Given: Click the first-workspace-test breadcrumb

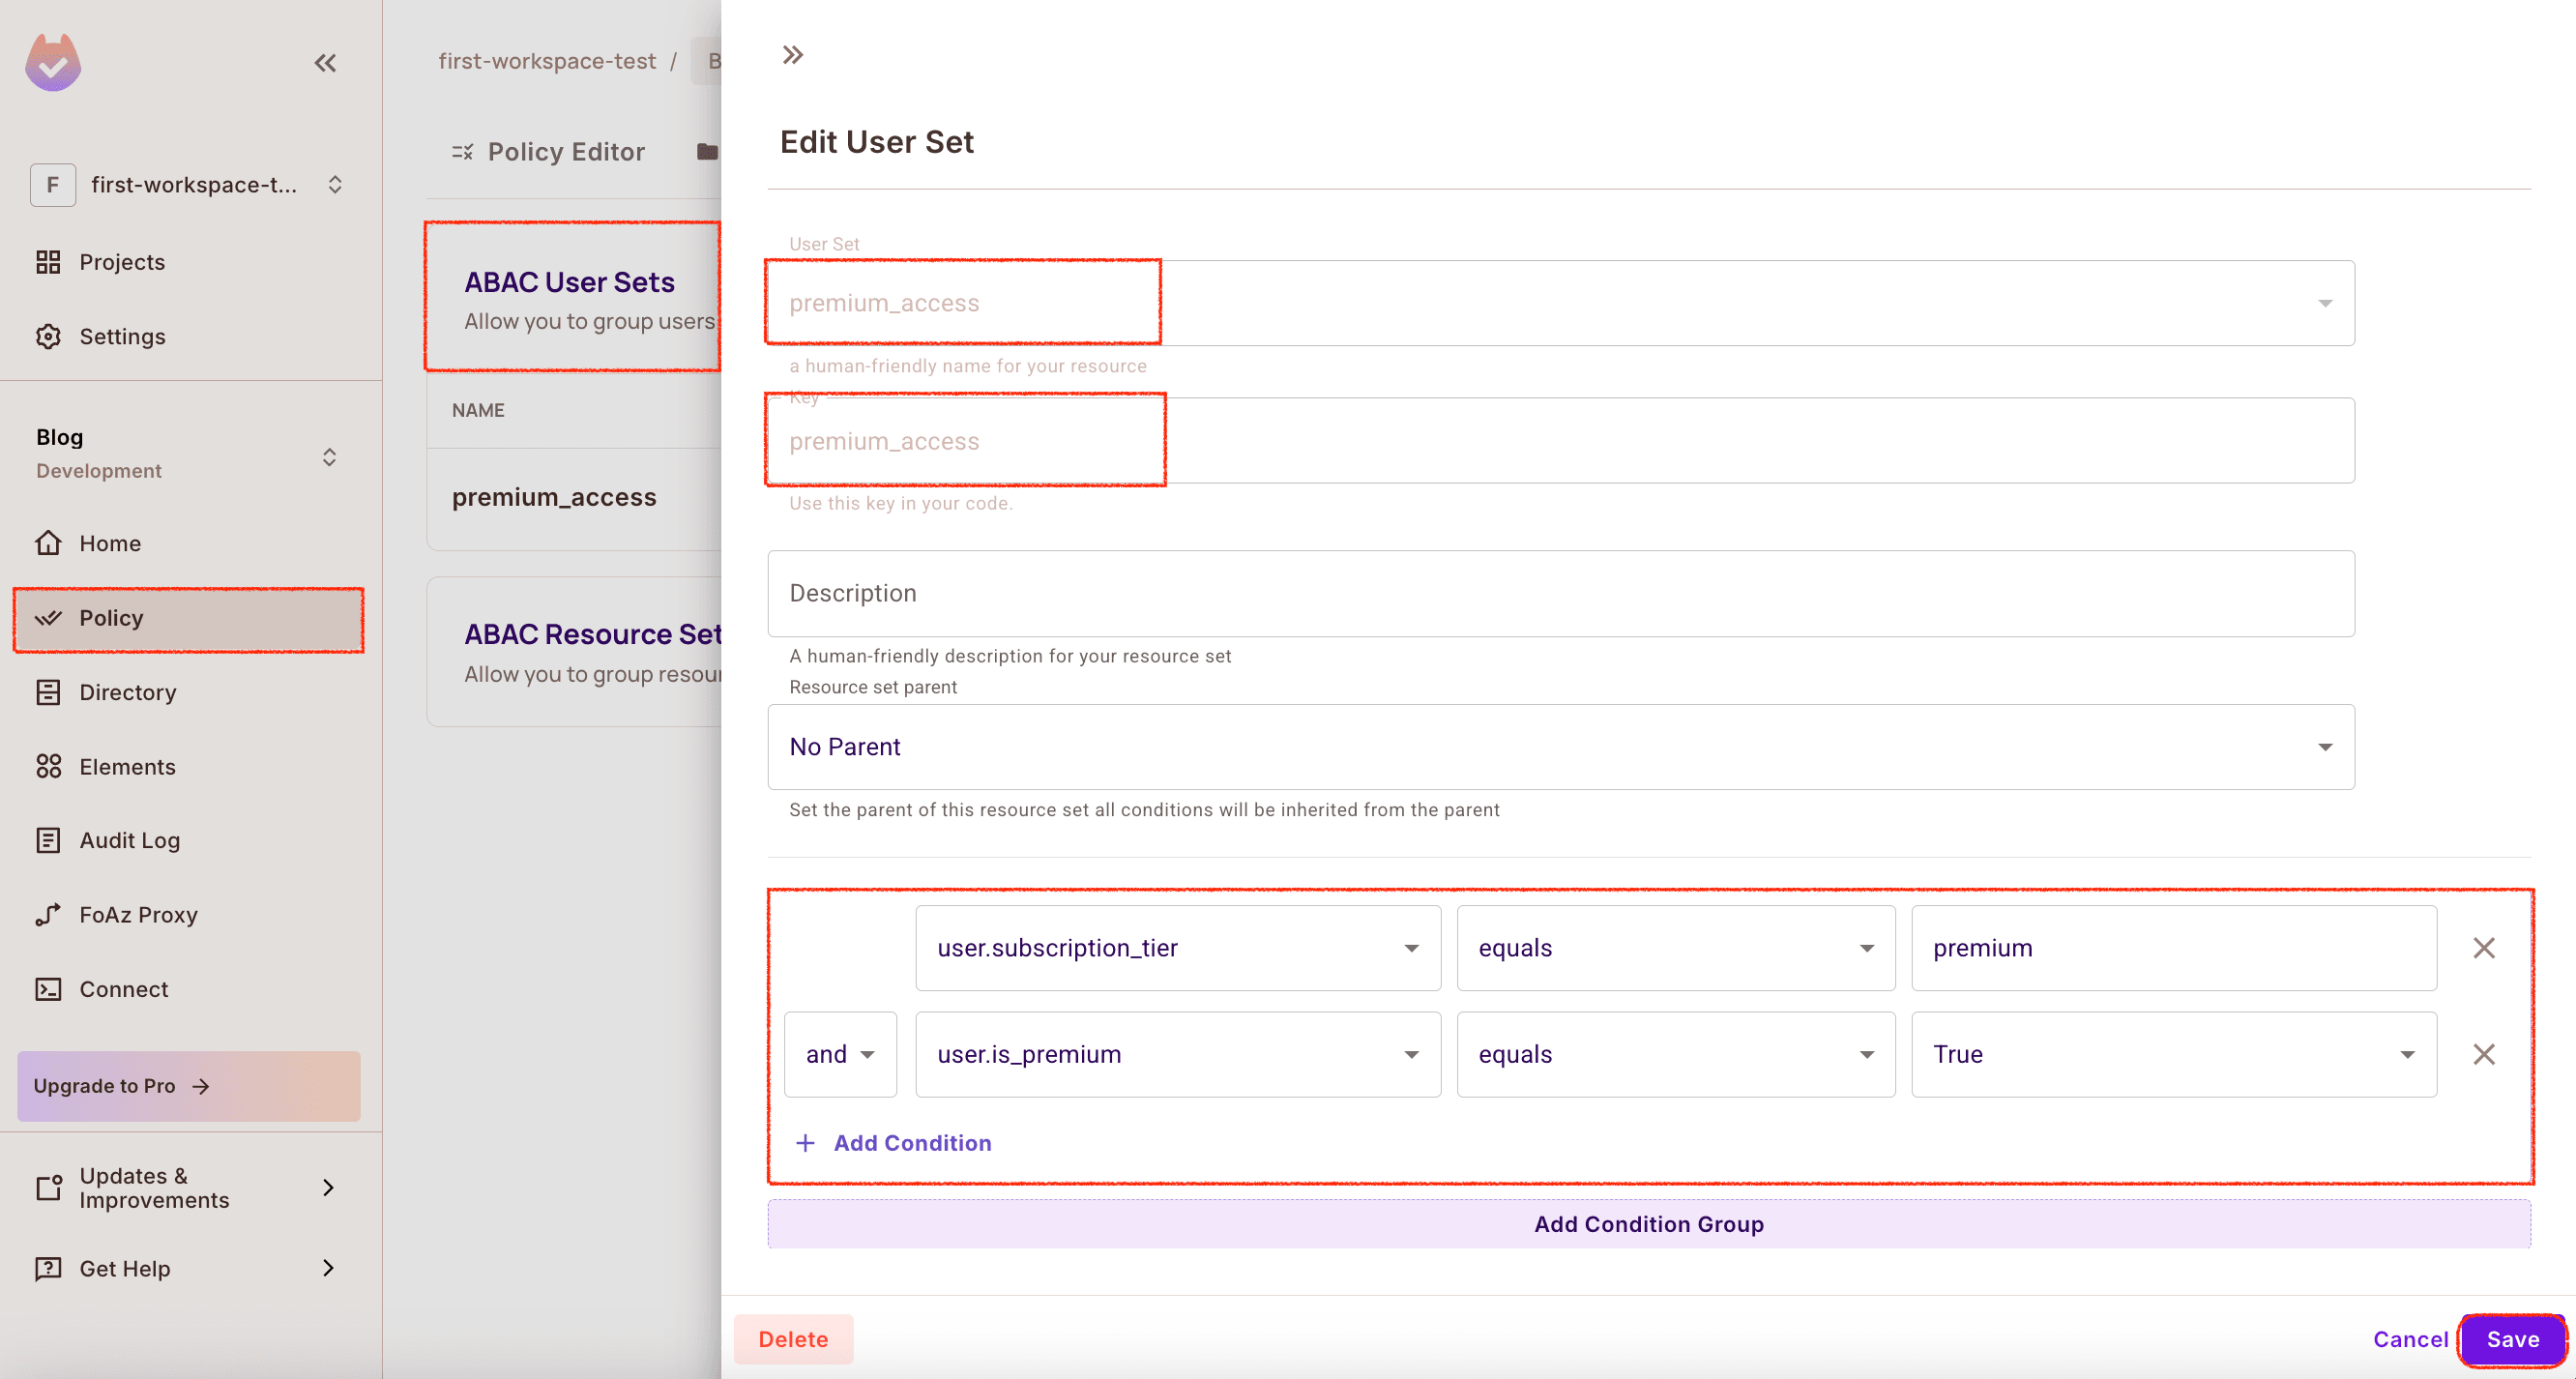Looking at the screenshot, I should click(x=547, y=61).
